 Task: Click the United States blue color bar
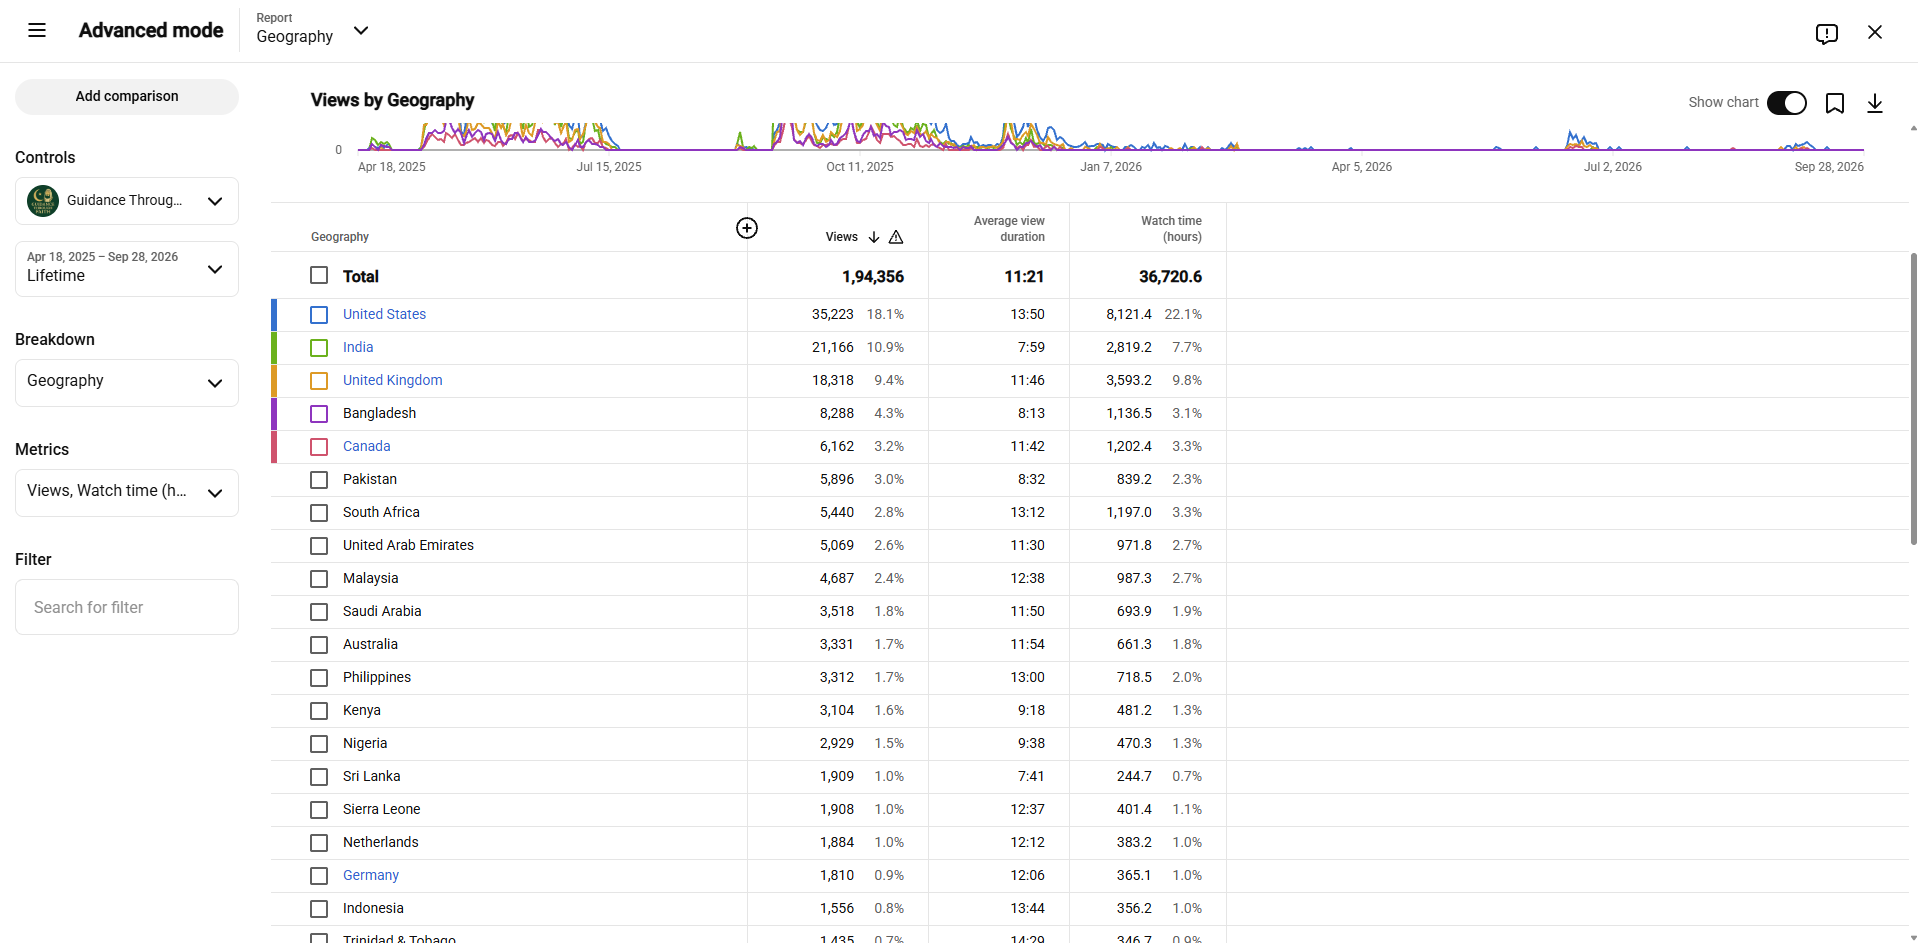(274, 315)
